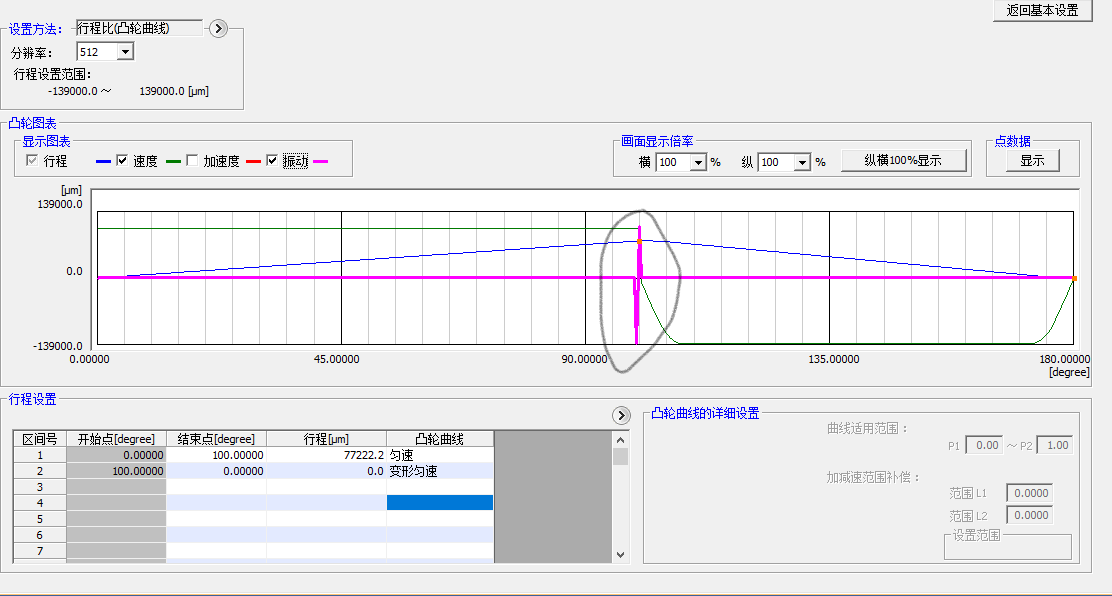1112x596 pixels.
Task: Click the 显示 button under 点数据
Action: pyautogui.click(x=1031, y=160)
